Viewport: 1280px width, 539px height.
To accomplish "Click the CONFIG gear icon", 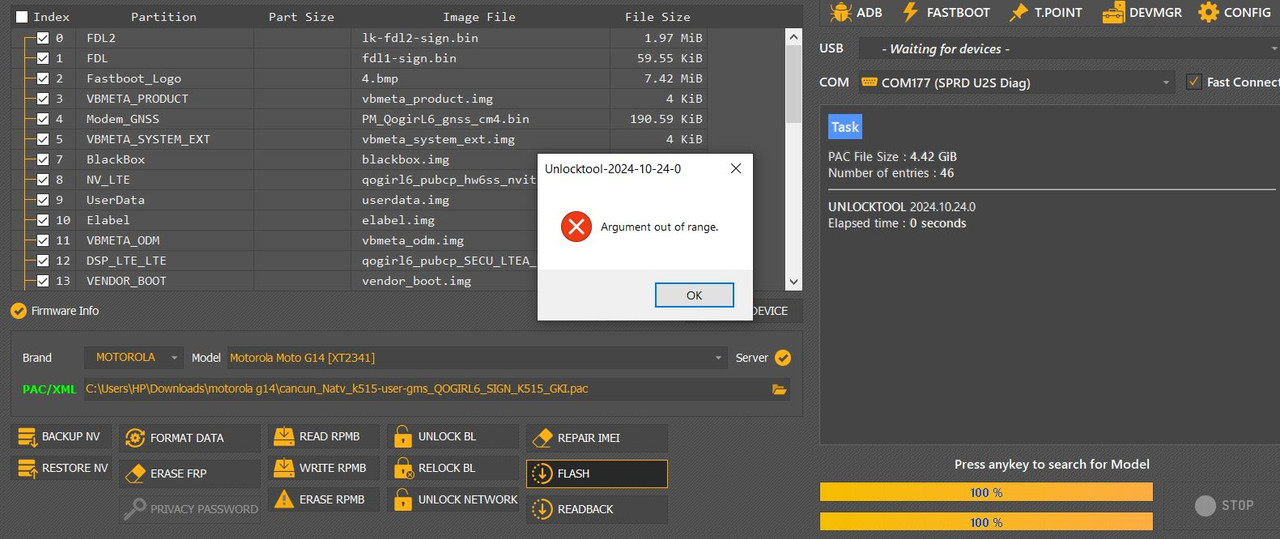I will click(1208, 12).
